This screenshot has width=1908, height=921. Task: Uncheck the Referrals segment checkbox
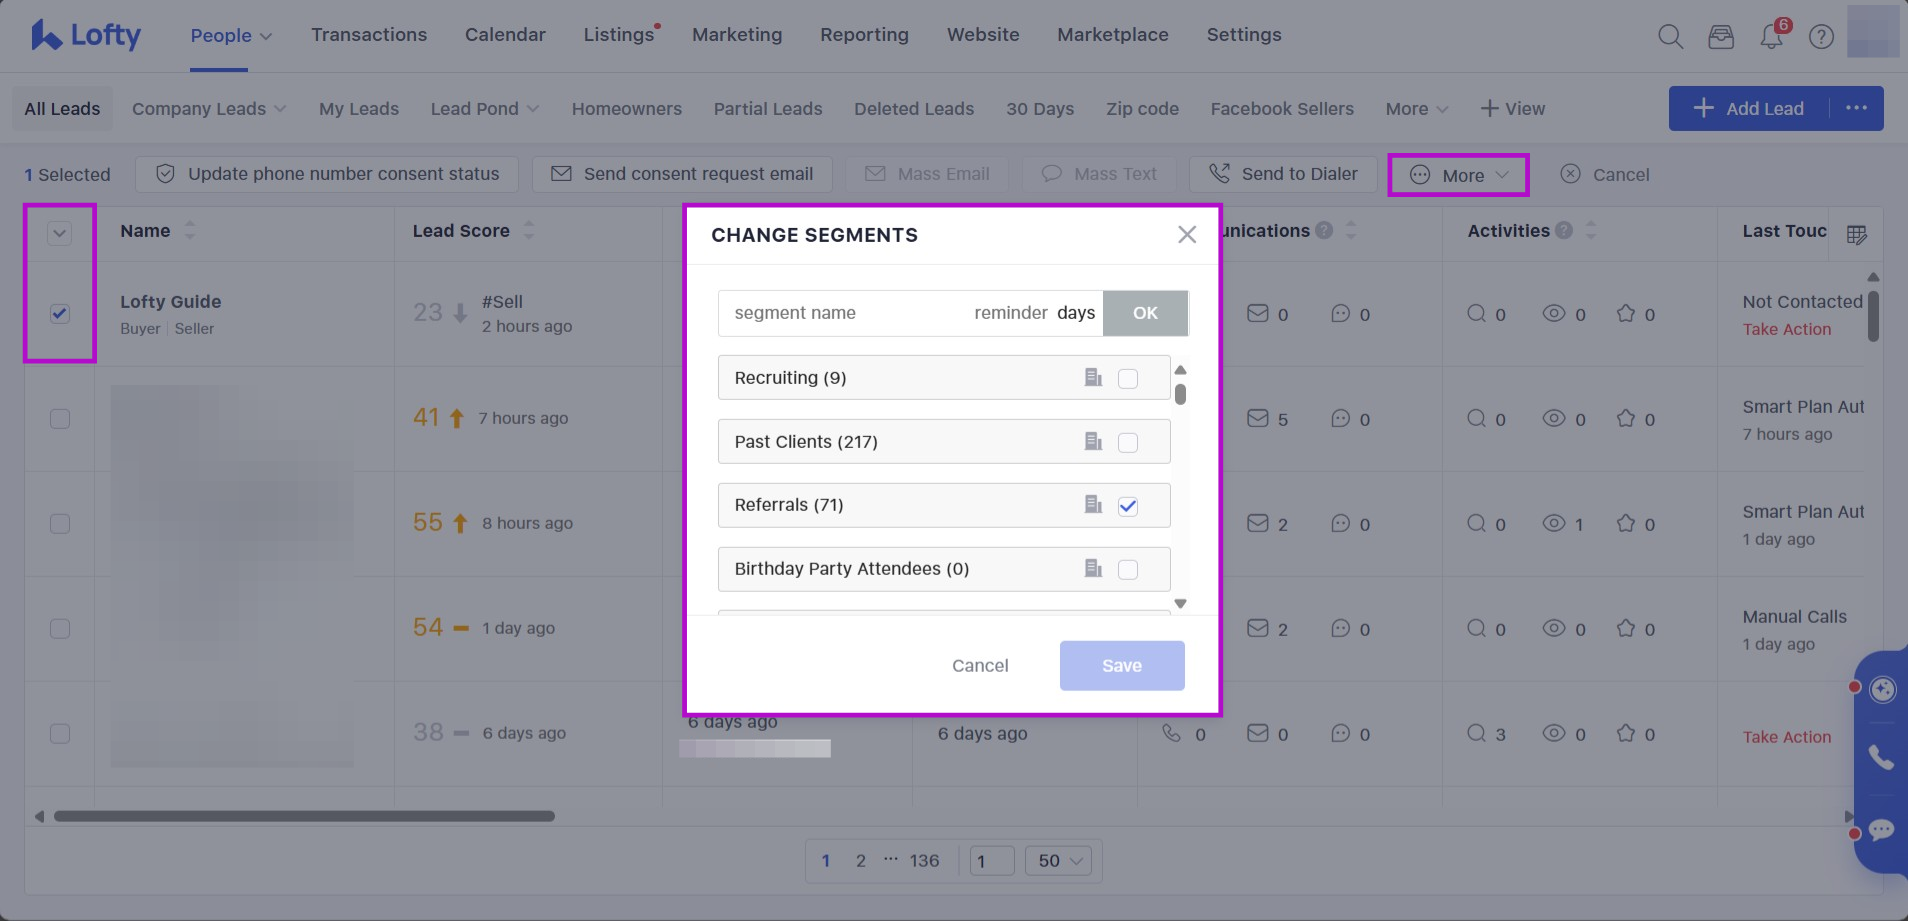click(x=1128, y=506)
